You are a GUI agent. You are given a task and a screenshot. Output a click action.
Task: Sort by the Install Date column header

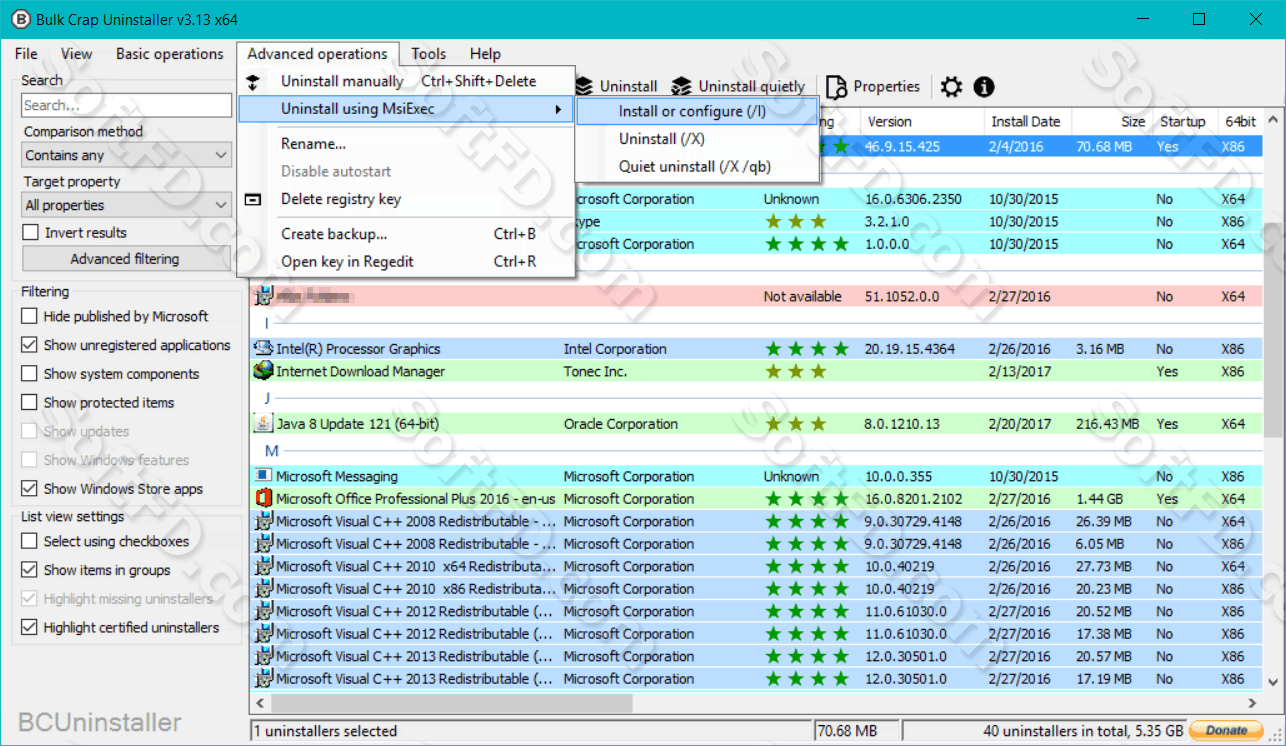[1027, 122]
